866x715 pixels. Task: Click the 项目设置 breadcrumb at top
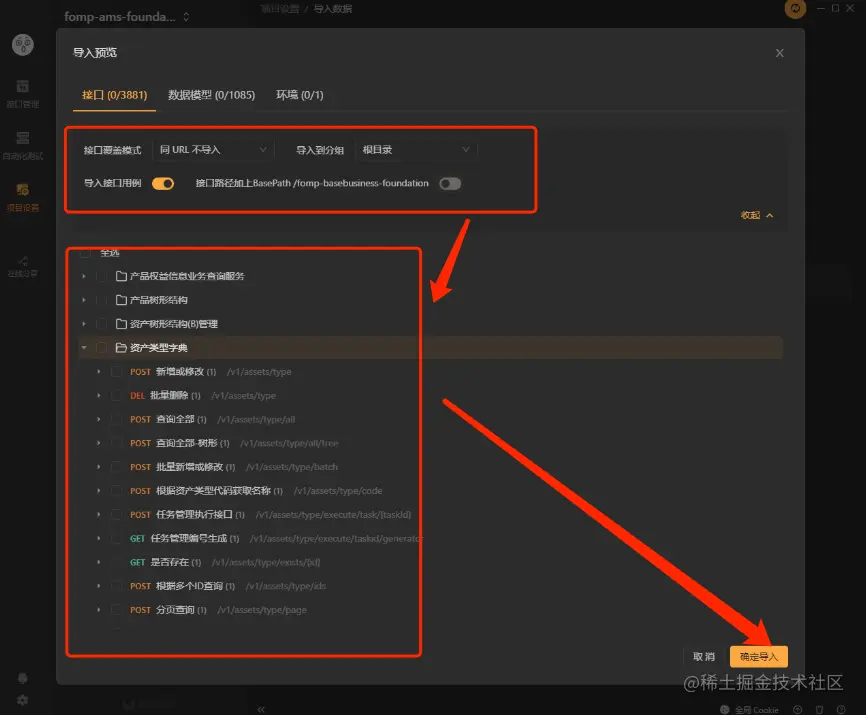click(x=279, y=8)
